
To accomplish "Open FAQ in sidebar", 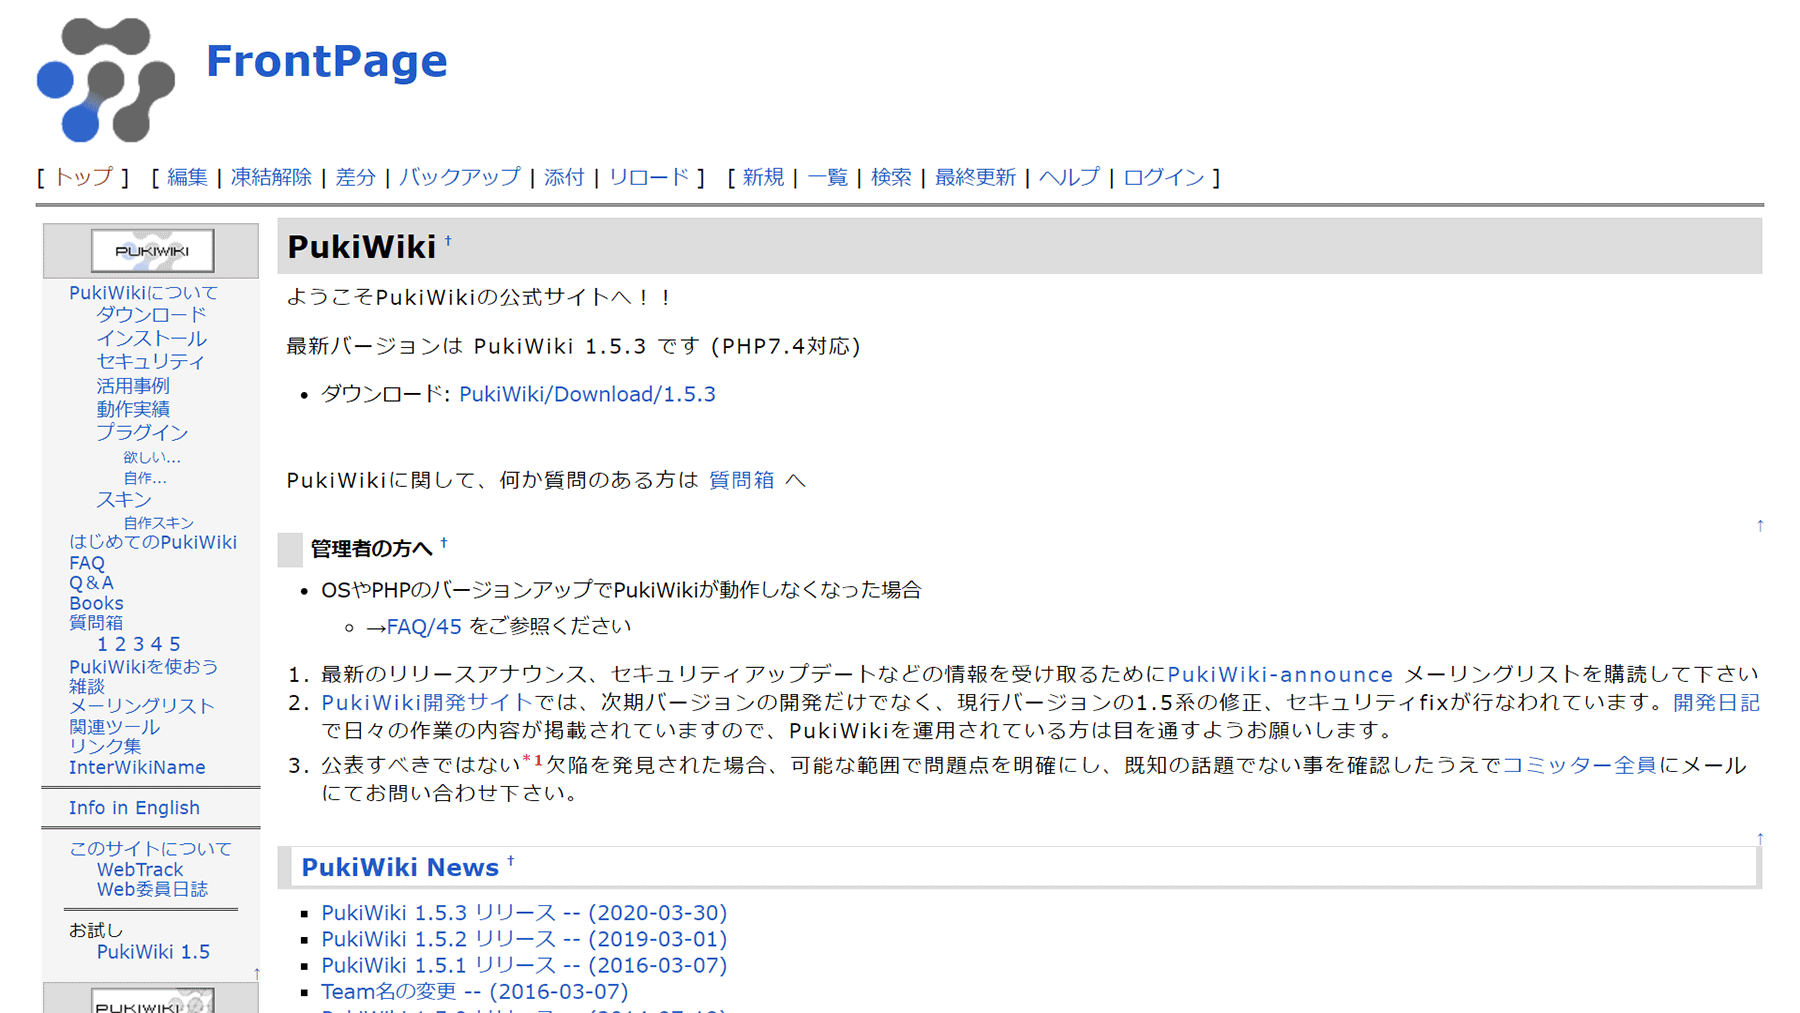I will [87, 563].
